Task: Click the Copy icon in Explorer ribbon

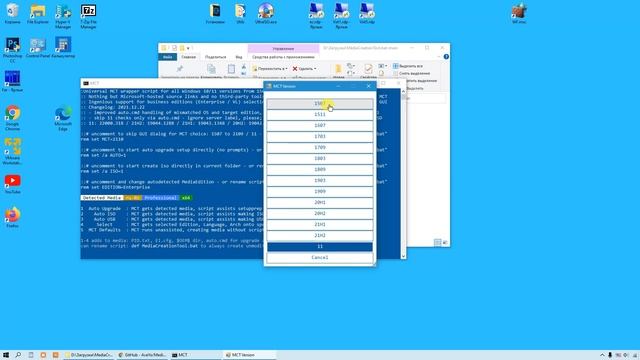Action: pyautogui.click(x=211, y=69)
